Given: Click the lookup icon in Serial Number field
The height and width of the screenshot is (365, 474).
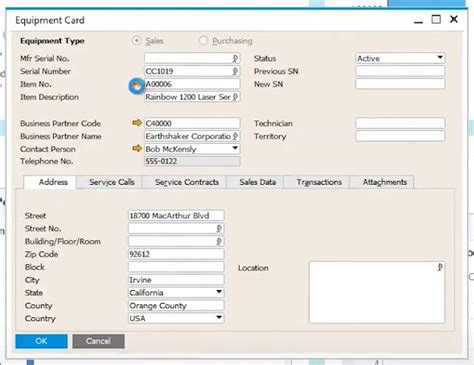Looking at the screenshot, I should click(235, 71).
